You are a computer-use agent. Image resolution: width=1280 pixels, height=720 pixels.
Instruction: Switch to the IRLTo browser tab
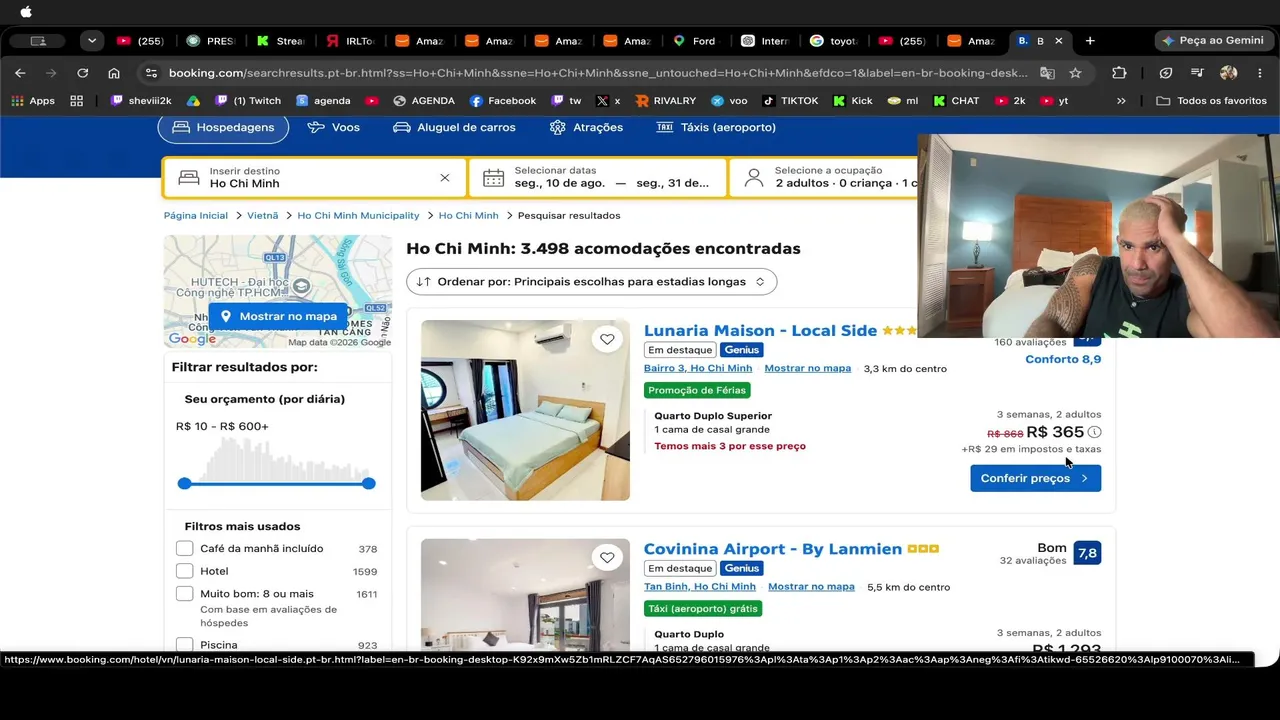pos(350,41)
